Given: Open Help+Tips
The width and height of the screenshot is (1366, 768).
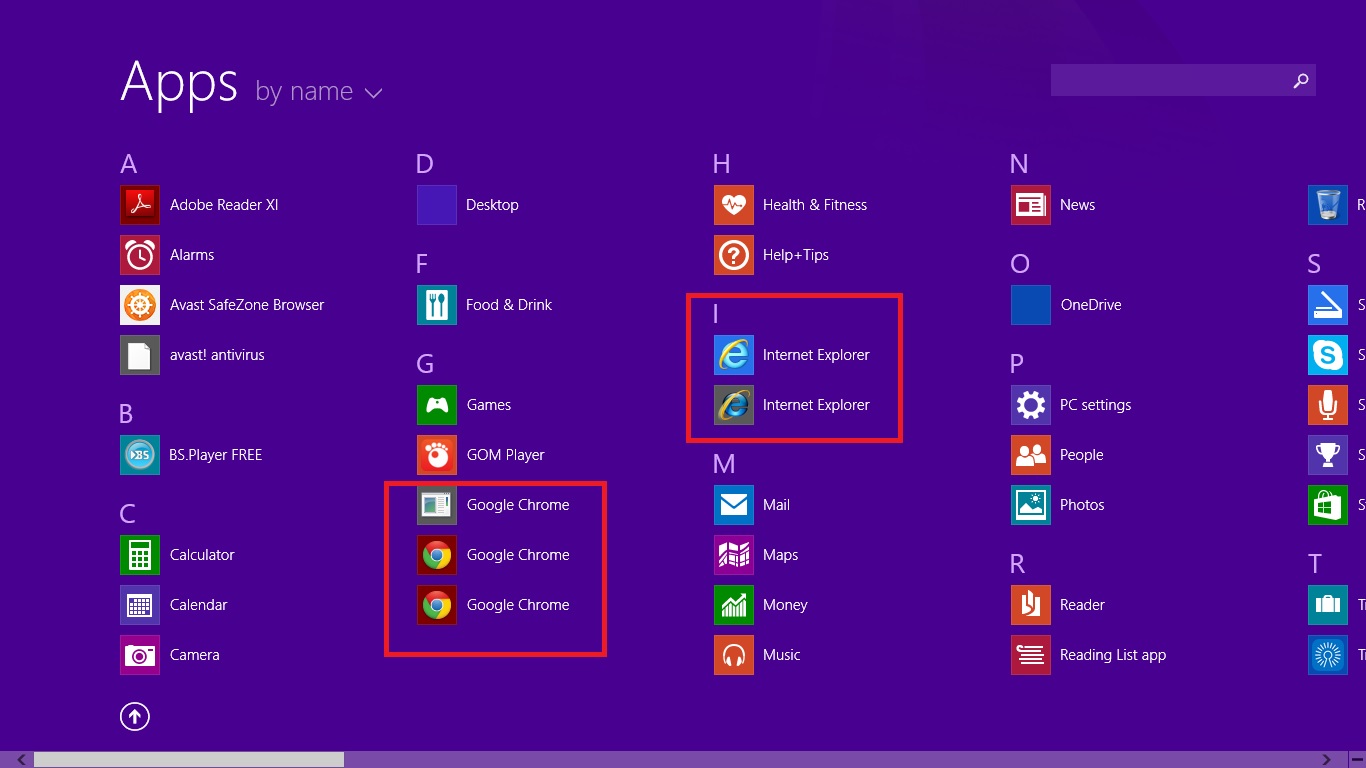Looking at the screenshot, I should (771, 255).
